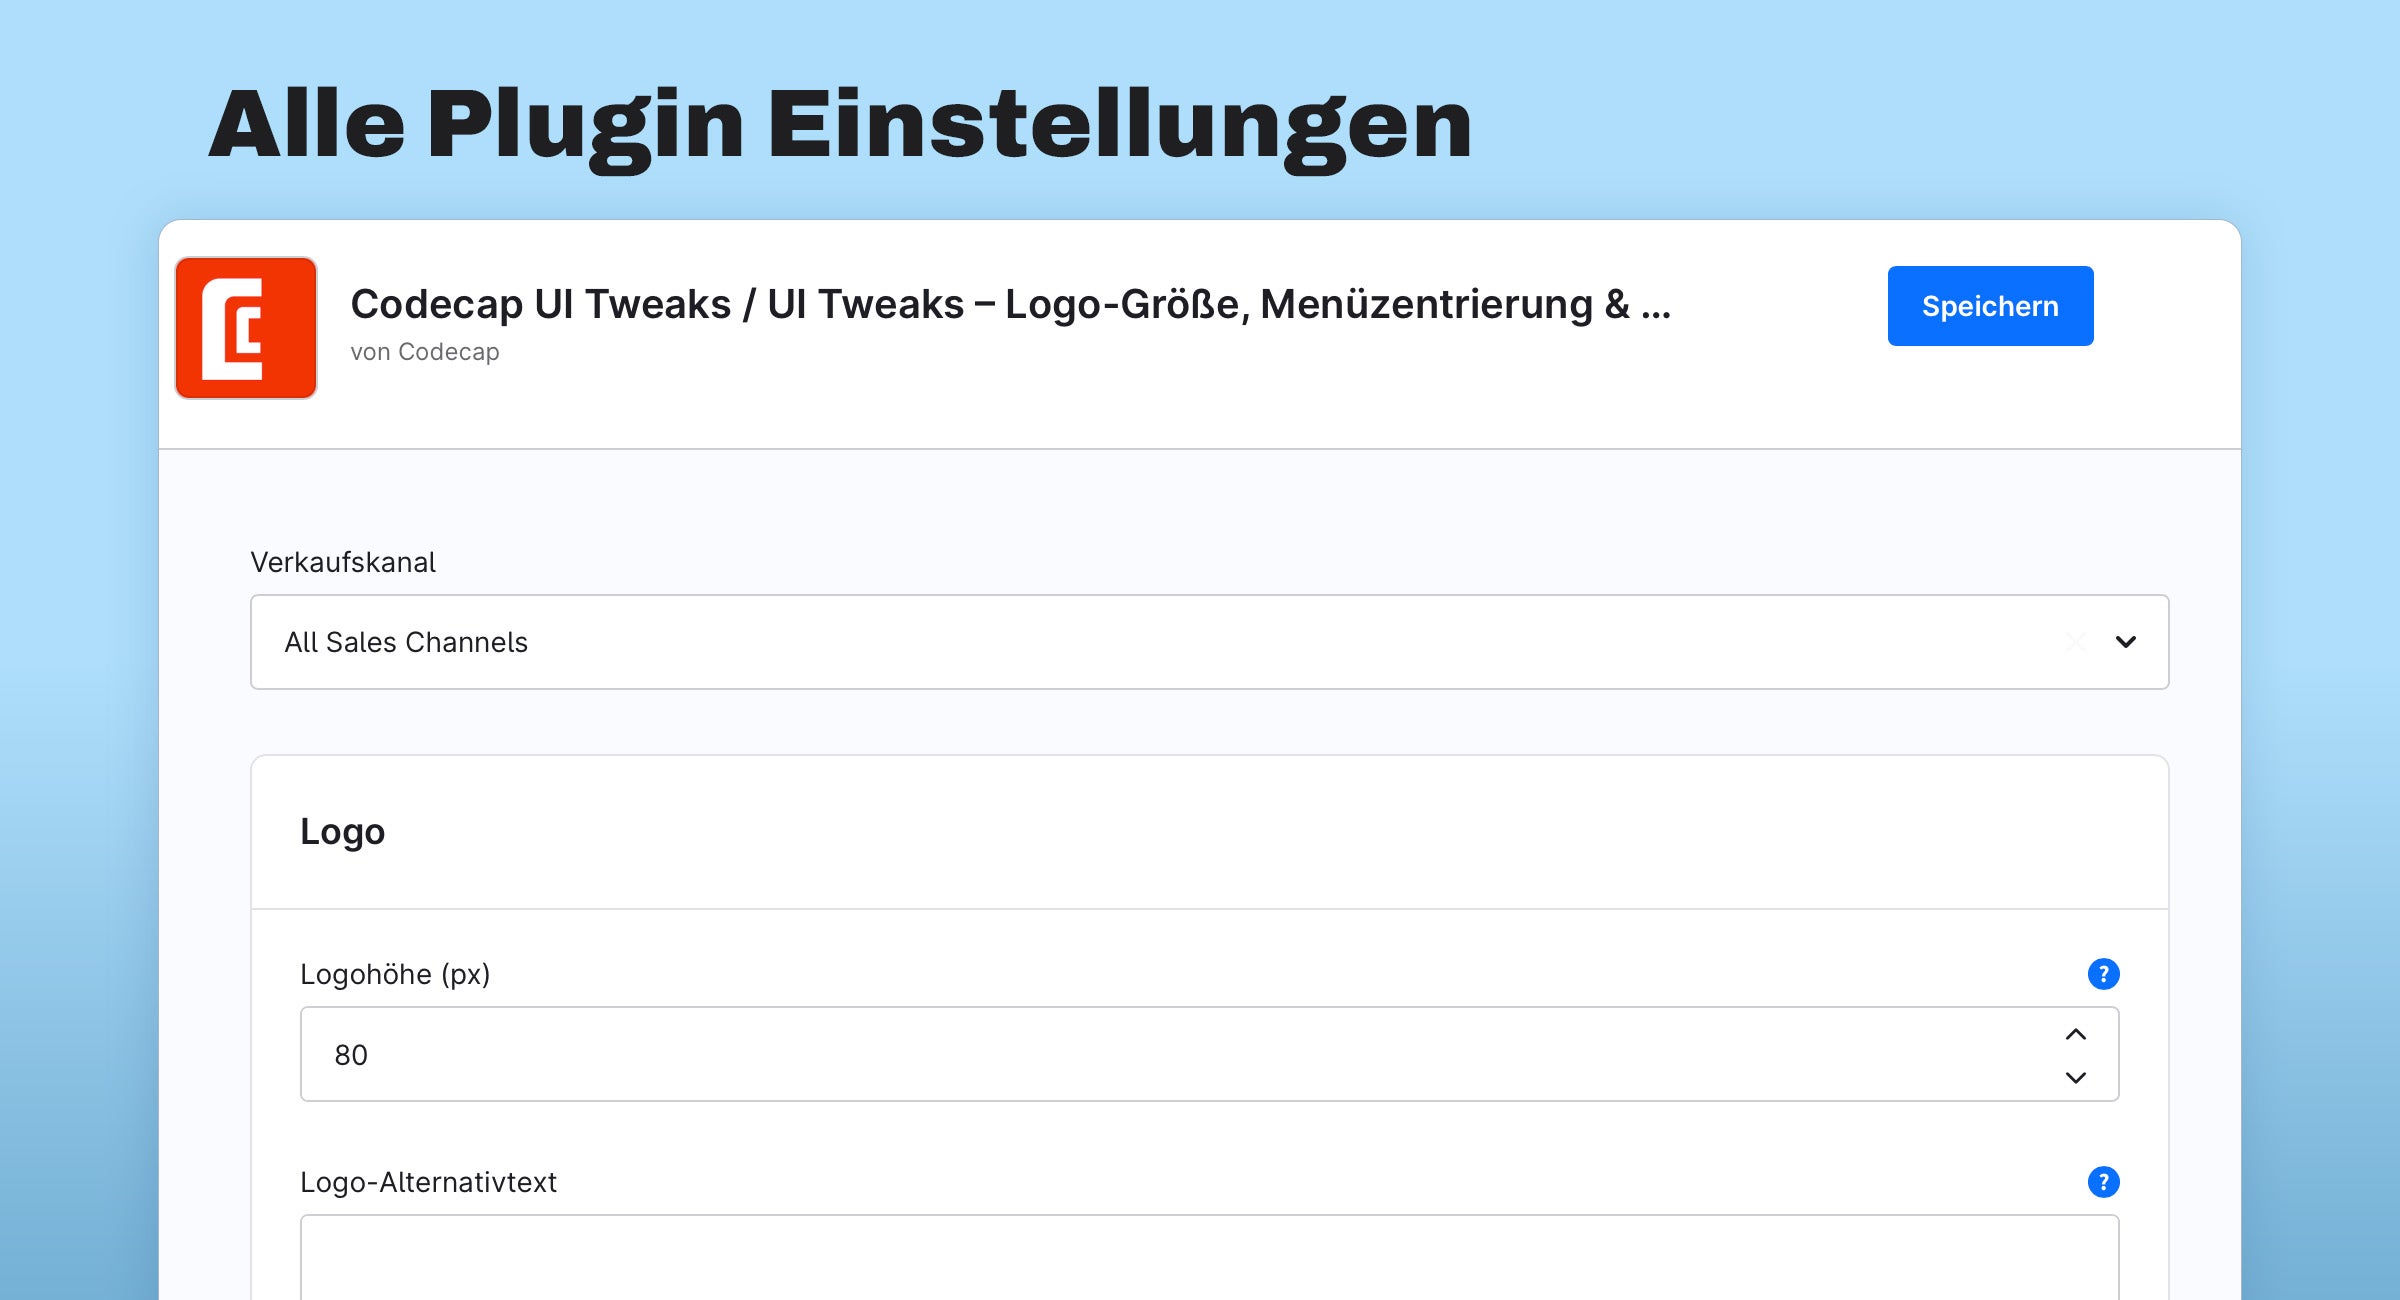Image resolution: width=2400 pixels, height=1300 pixels.
Task: Click the Logohöhe (px) label
Action: pos(395,974)
